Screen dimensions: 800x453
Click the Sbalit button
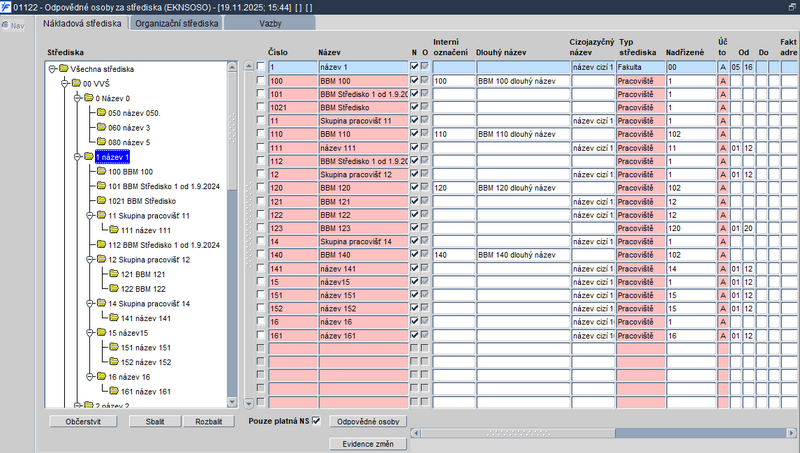click(155, 421)
